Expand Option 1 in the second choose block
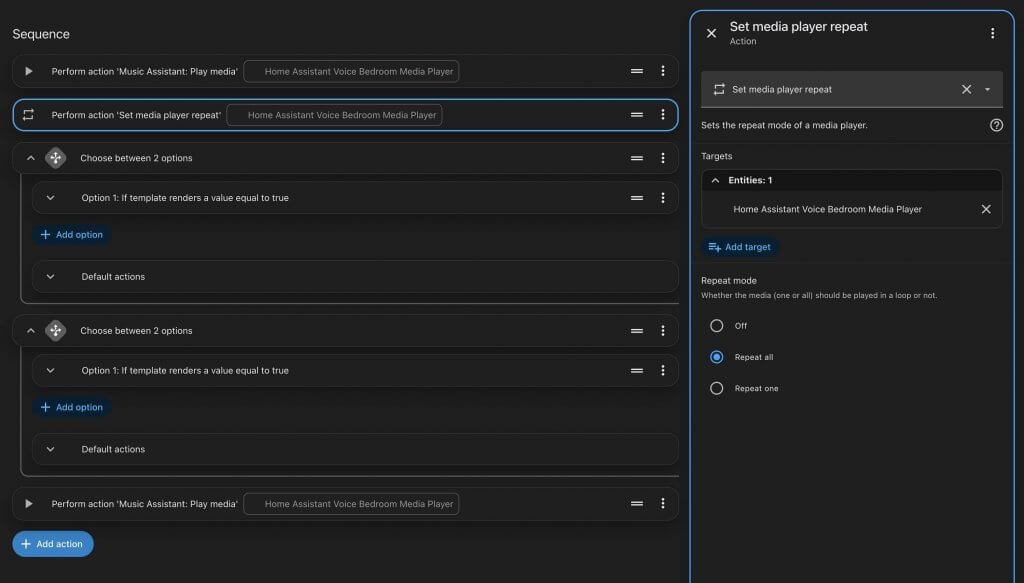This screenshot has height=583, width=1024. tap(50, 371)
